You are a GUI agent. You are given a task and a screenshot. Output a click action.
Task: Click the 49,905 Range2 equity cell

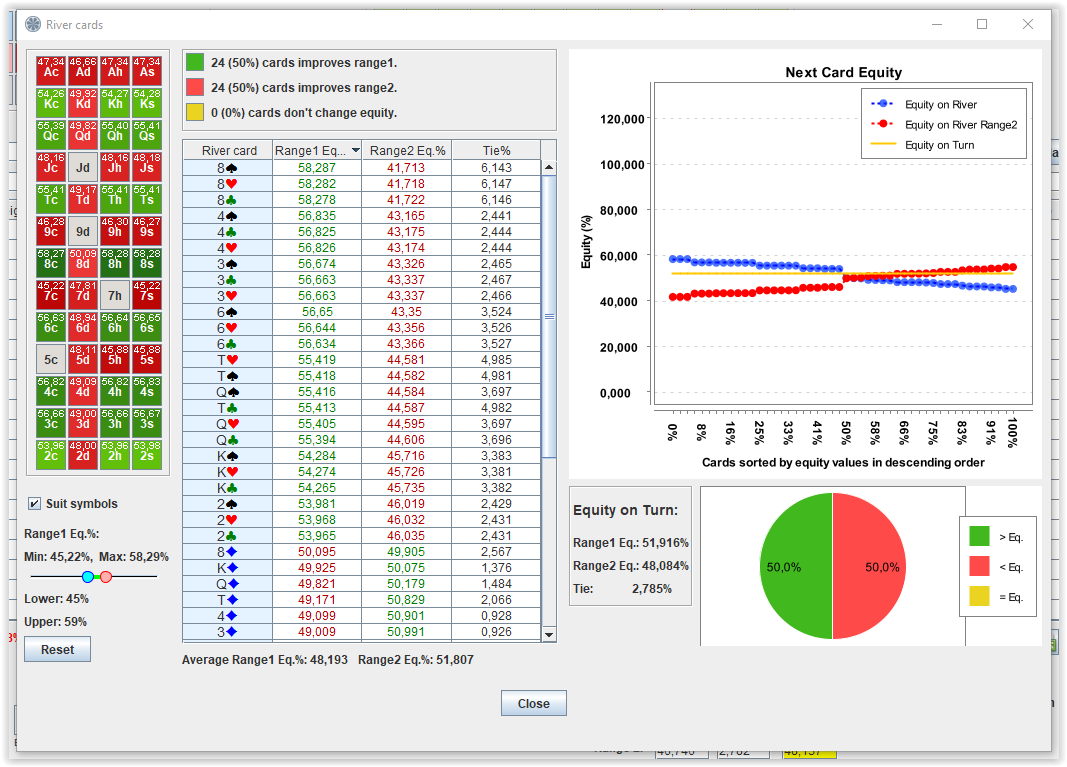406,551
